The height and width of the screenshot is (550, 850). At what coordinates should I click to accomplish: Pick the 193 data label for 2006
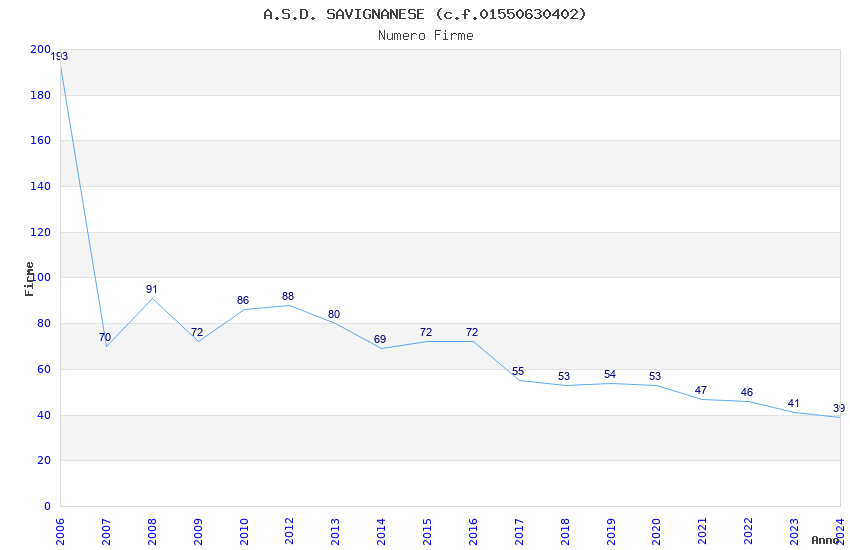(59, 56)
